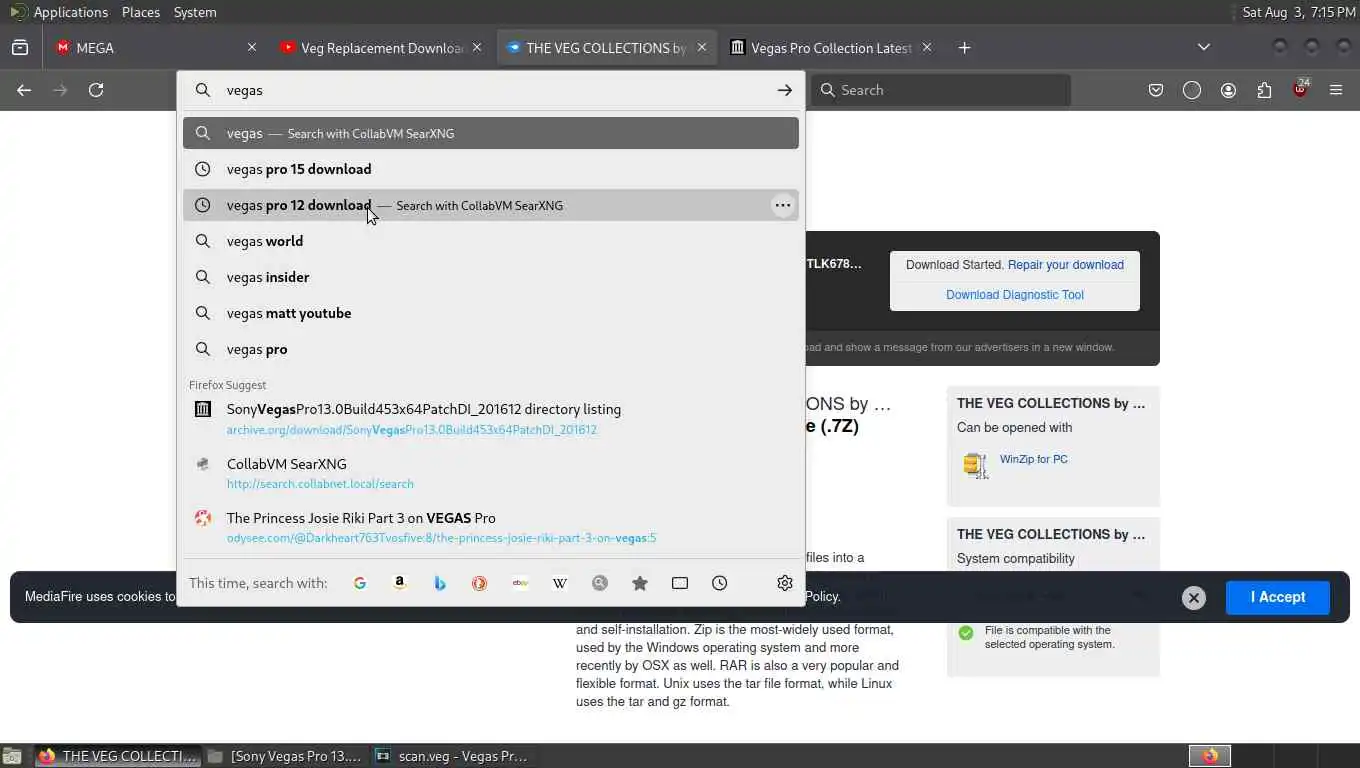Click Repair your download link
The height and width of the screenshot is (768, 1360).
[x=1066, y=265]
